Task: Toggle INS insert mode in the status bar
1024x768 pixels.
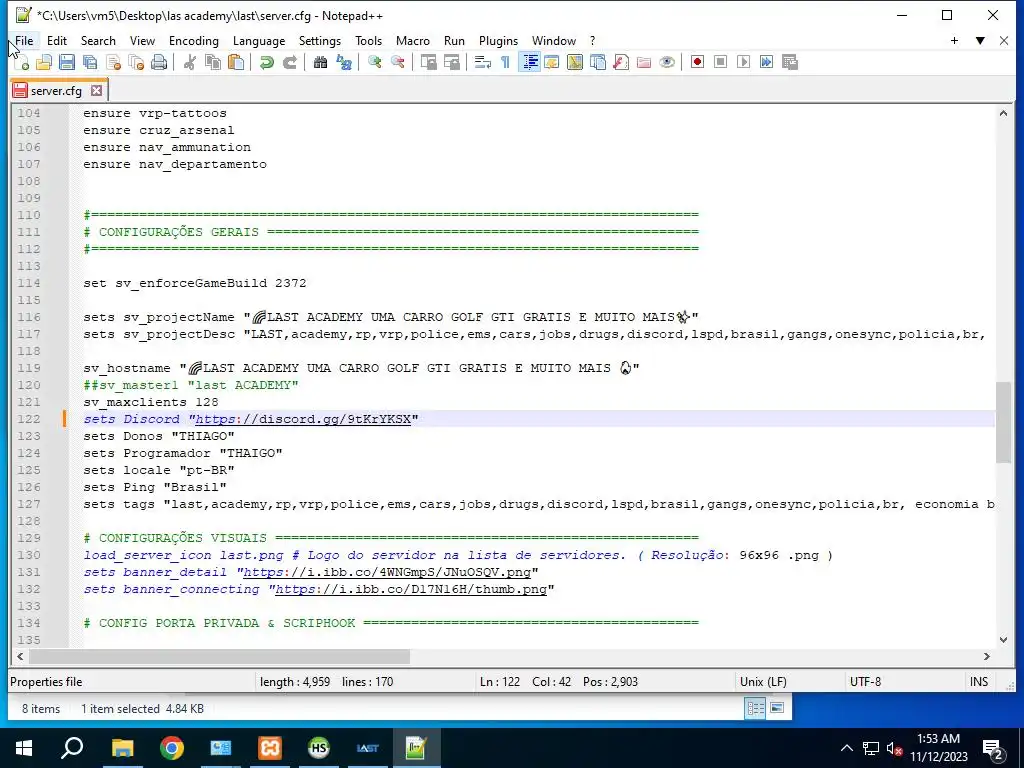Action: click(978, 682)
